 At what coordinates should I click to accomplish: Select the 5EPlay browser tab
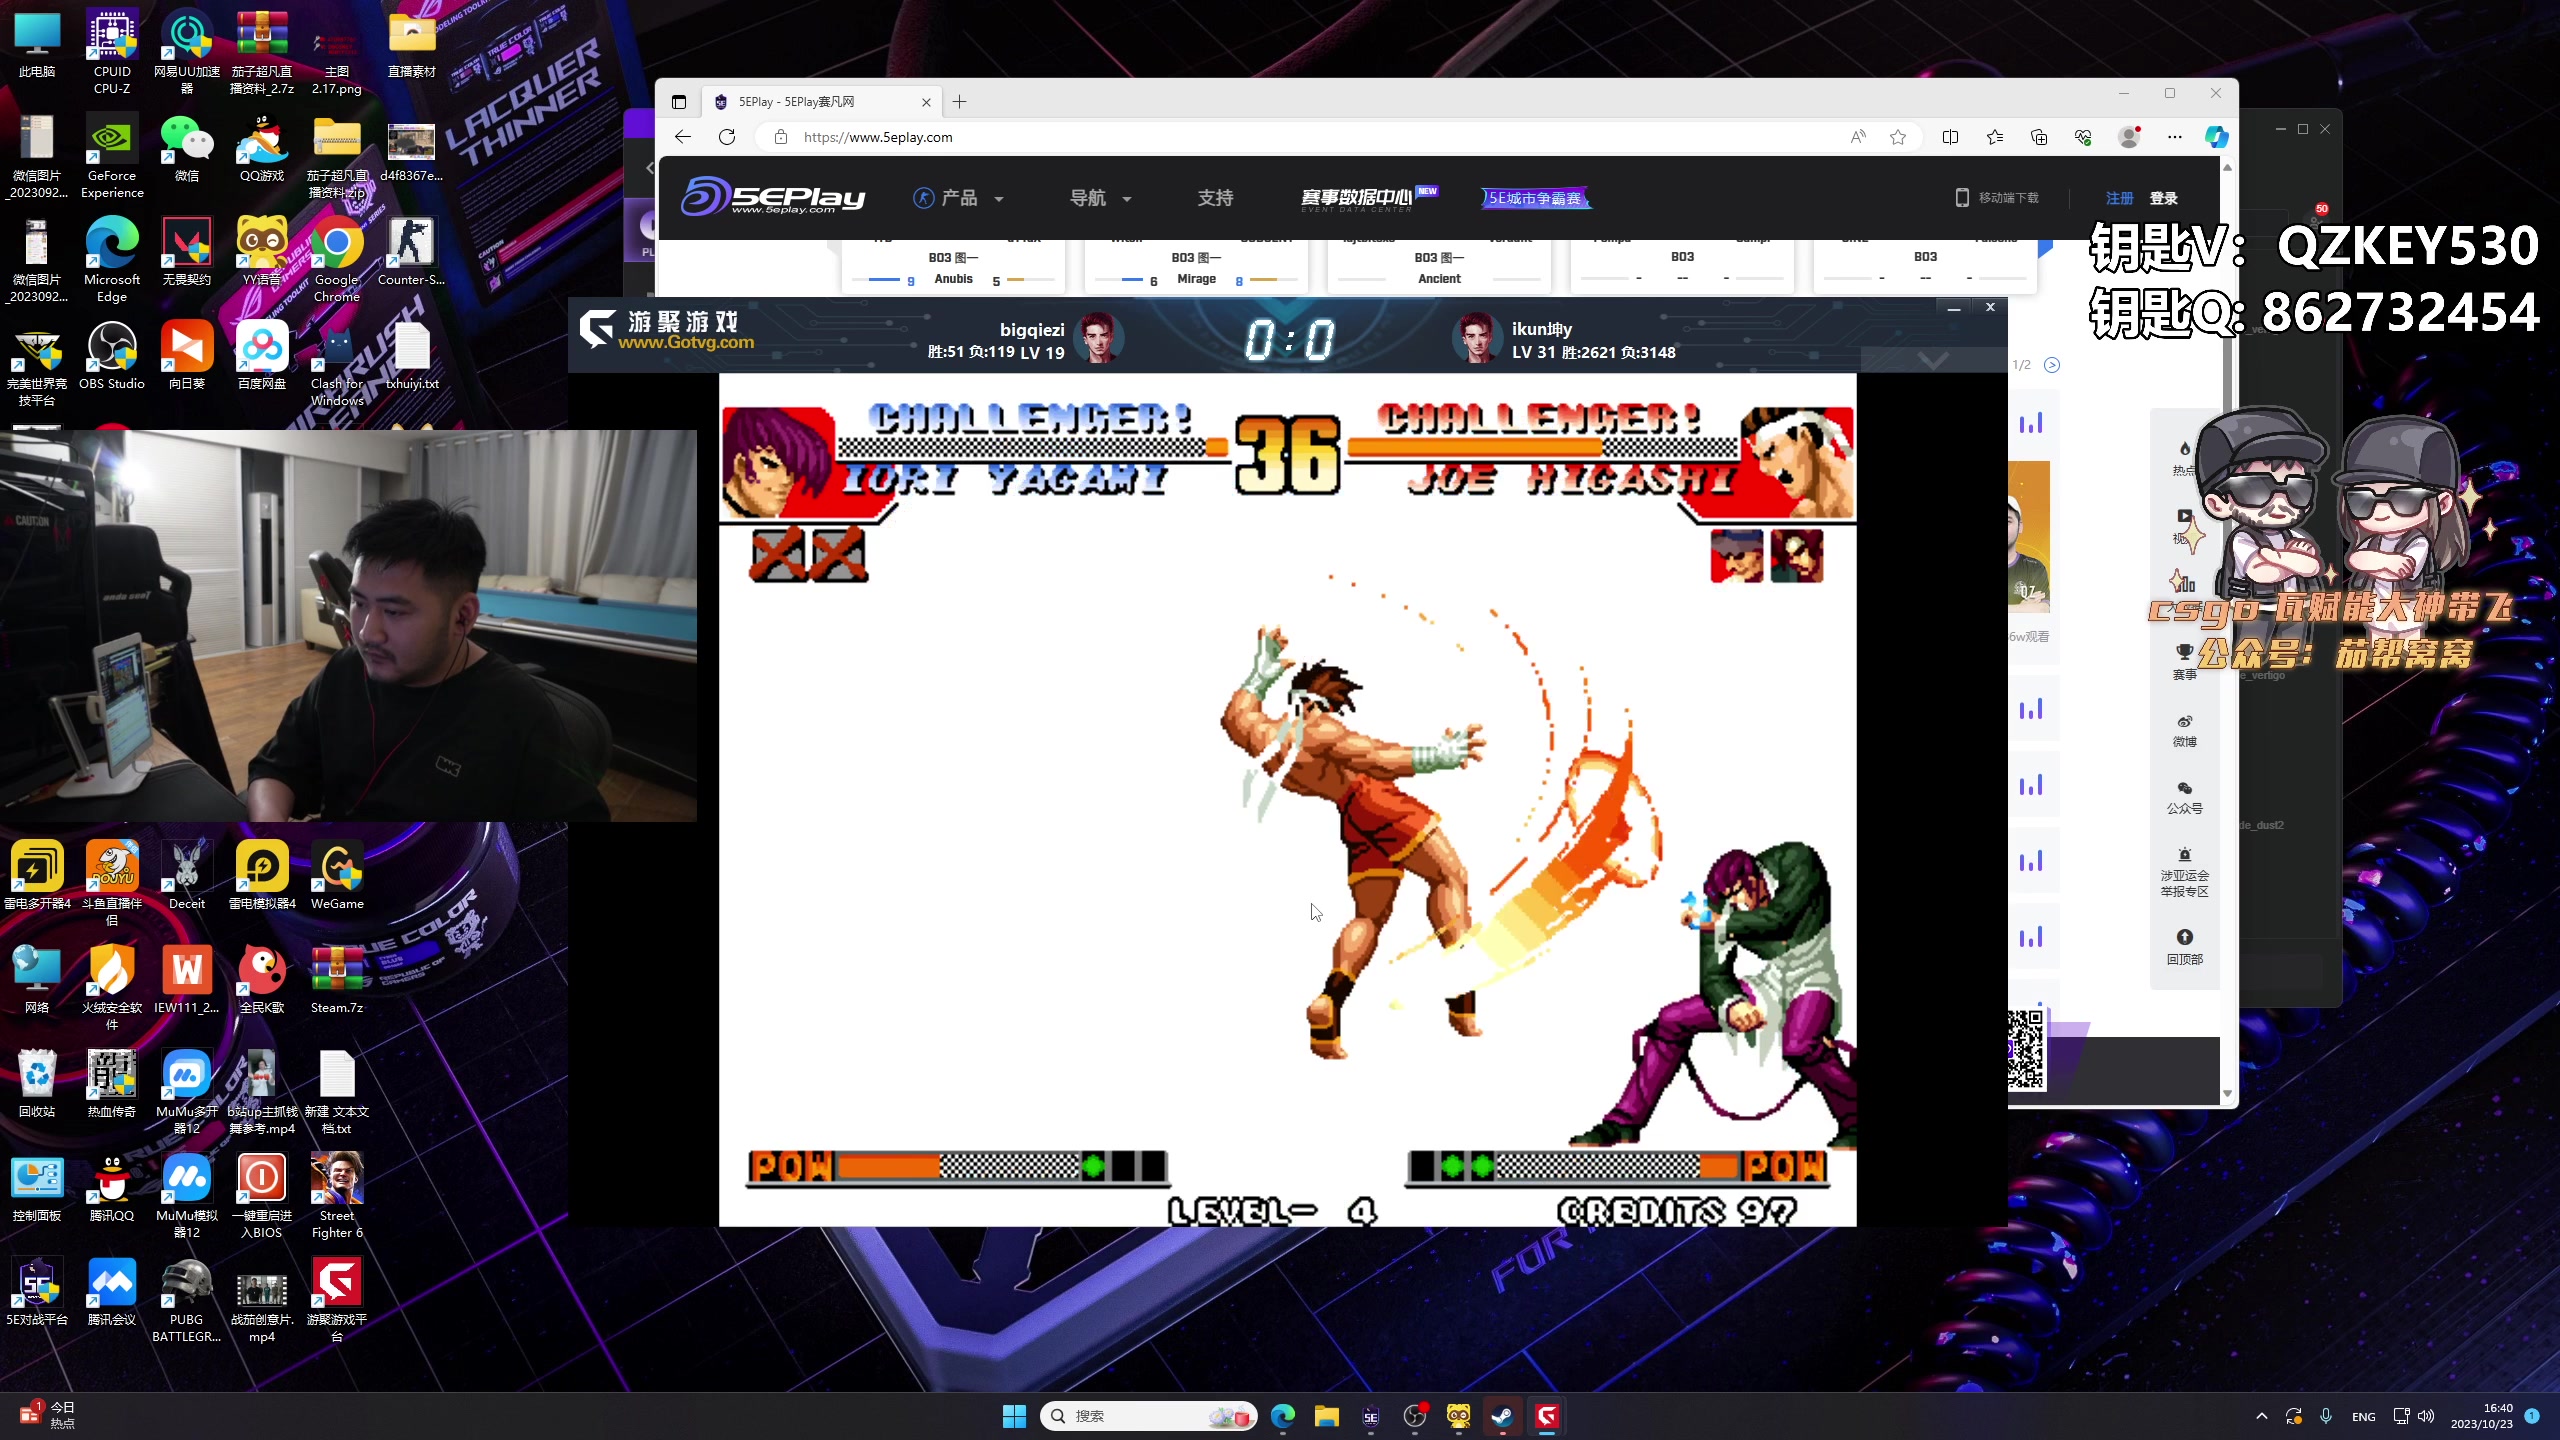click(x=822, y=102)
